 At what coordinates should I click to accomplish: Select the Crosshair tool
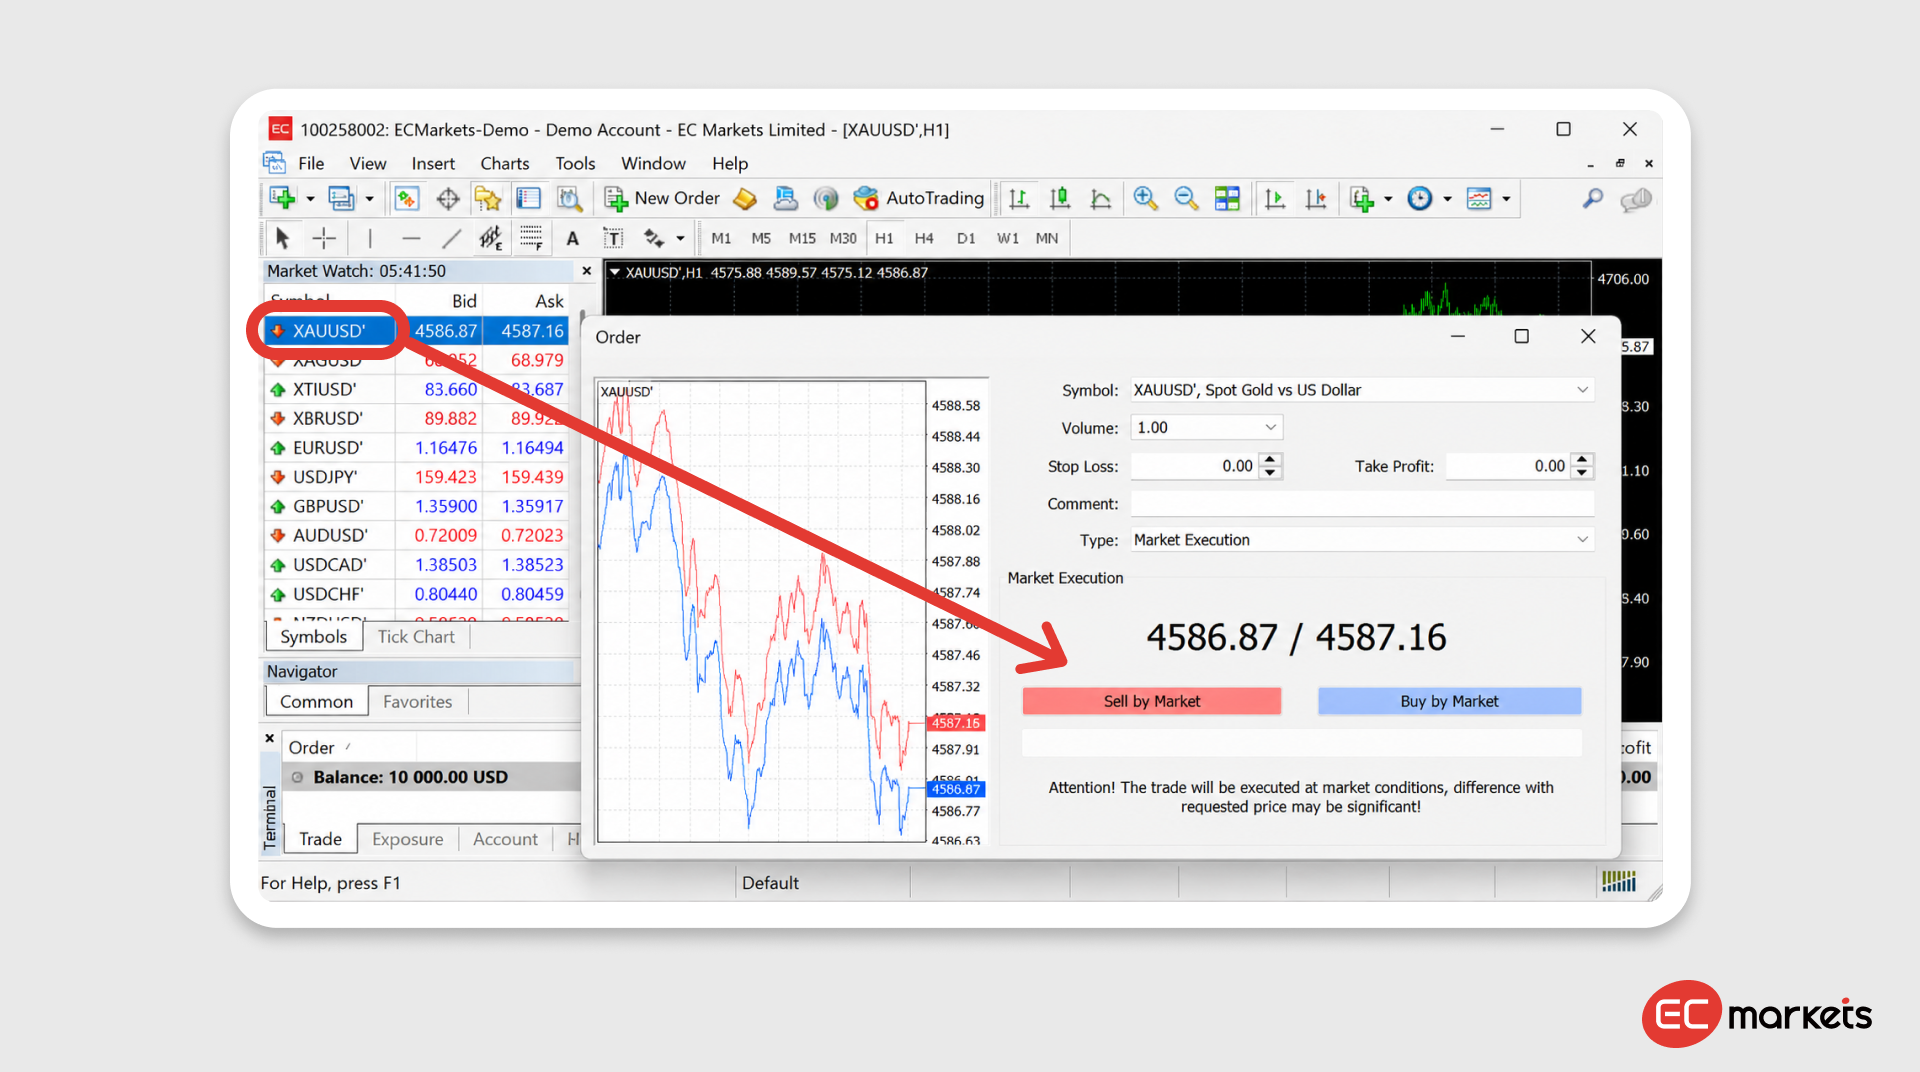click(323, 238)
